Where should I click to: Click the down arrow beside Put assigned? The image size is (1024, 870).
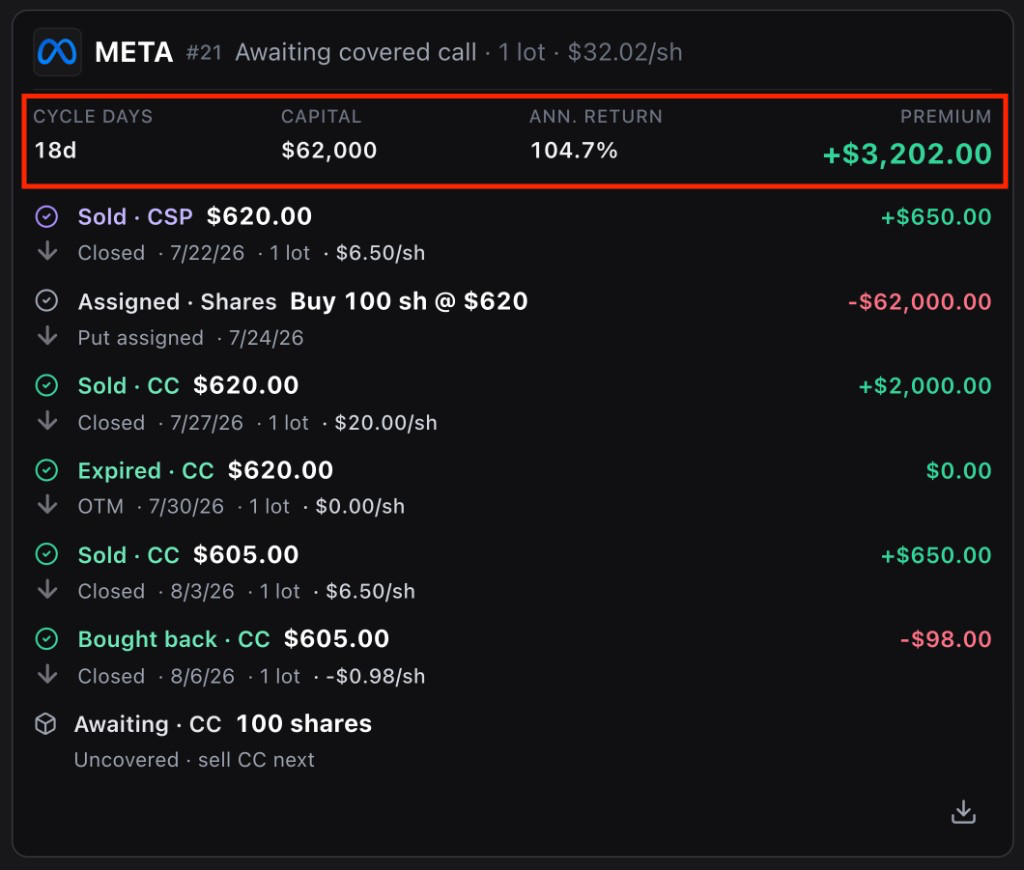47,336
